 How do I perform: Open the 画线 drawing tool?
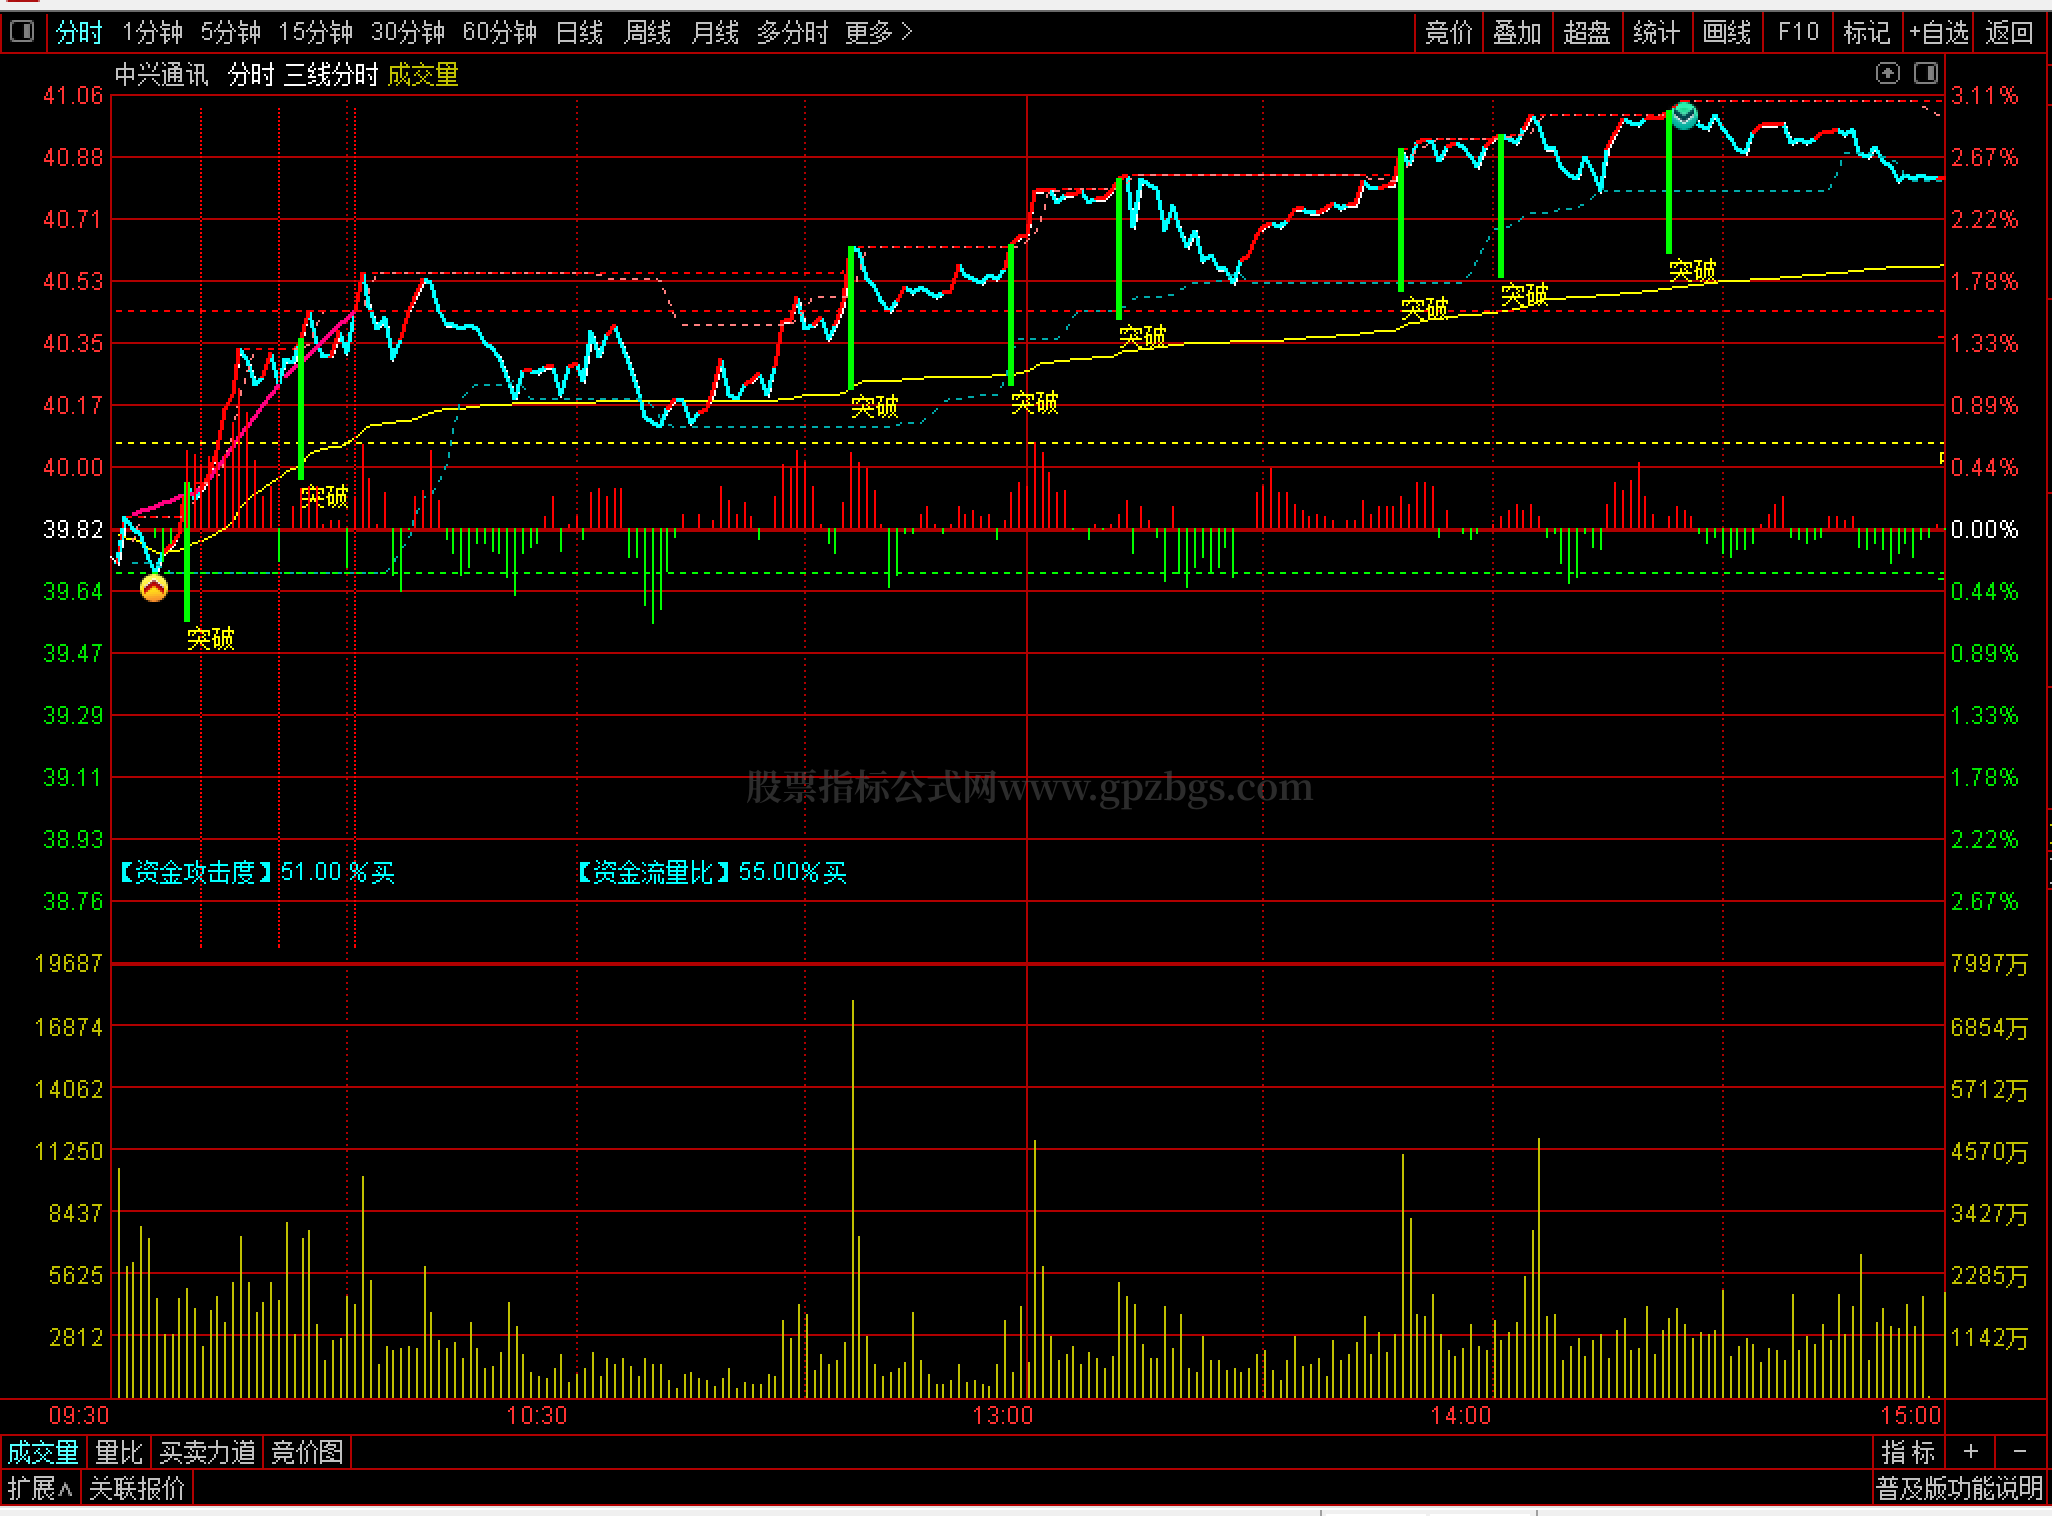[1727, 33]
